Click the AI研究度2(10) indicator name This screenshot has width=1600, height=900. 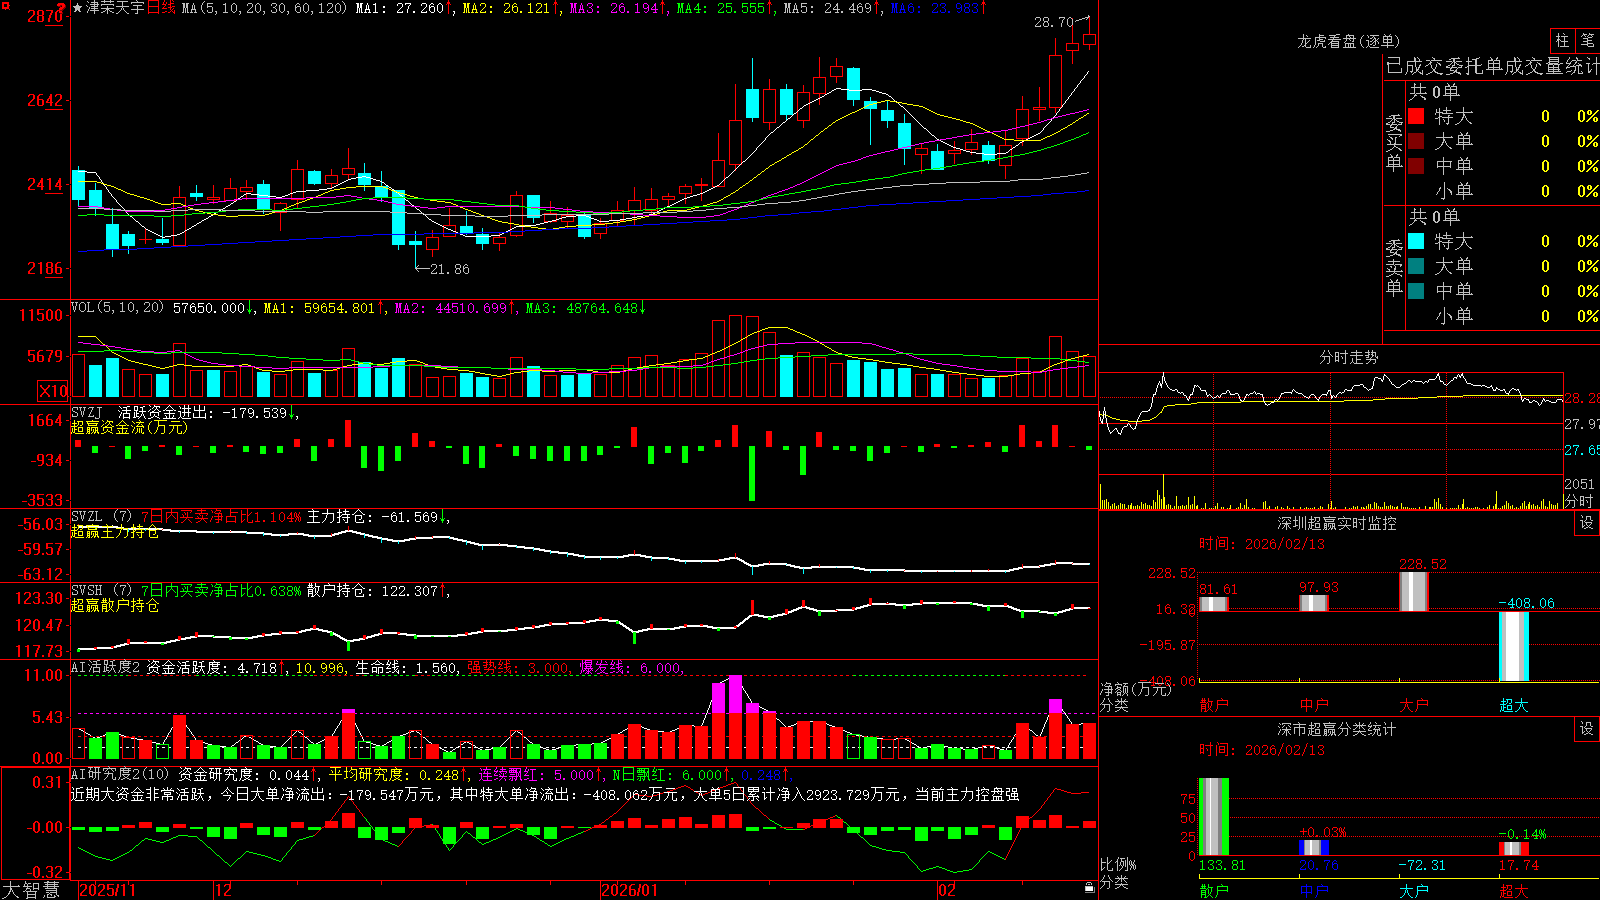120,774
